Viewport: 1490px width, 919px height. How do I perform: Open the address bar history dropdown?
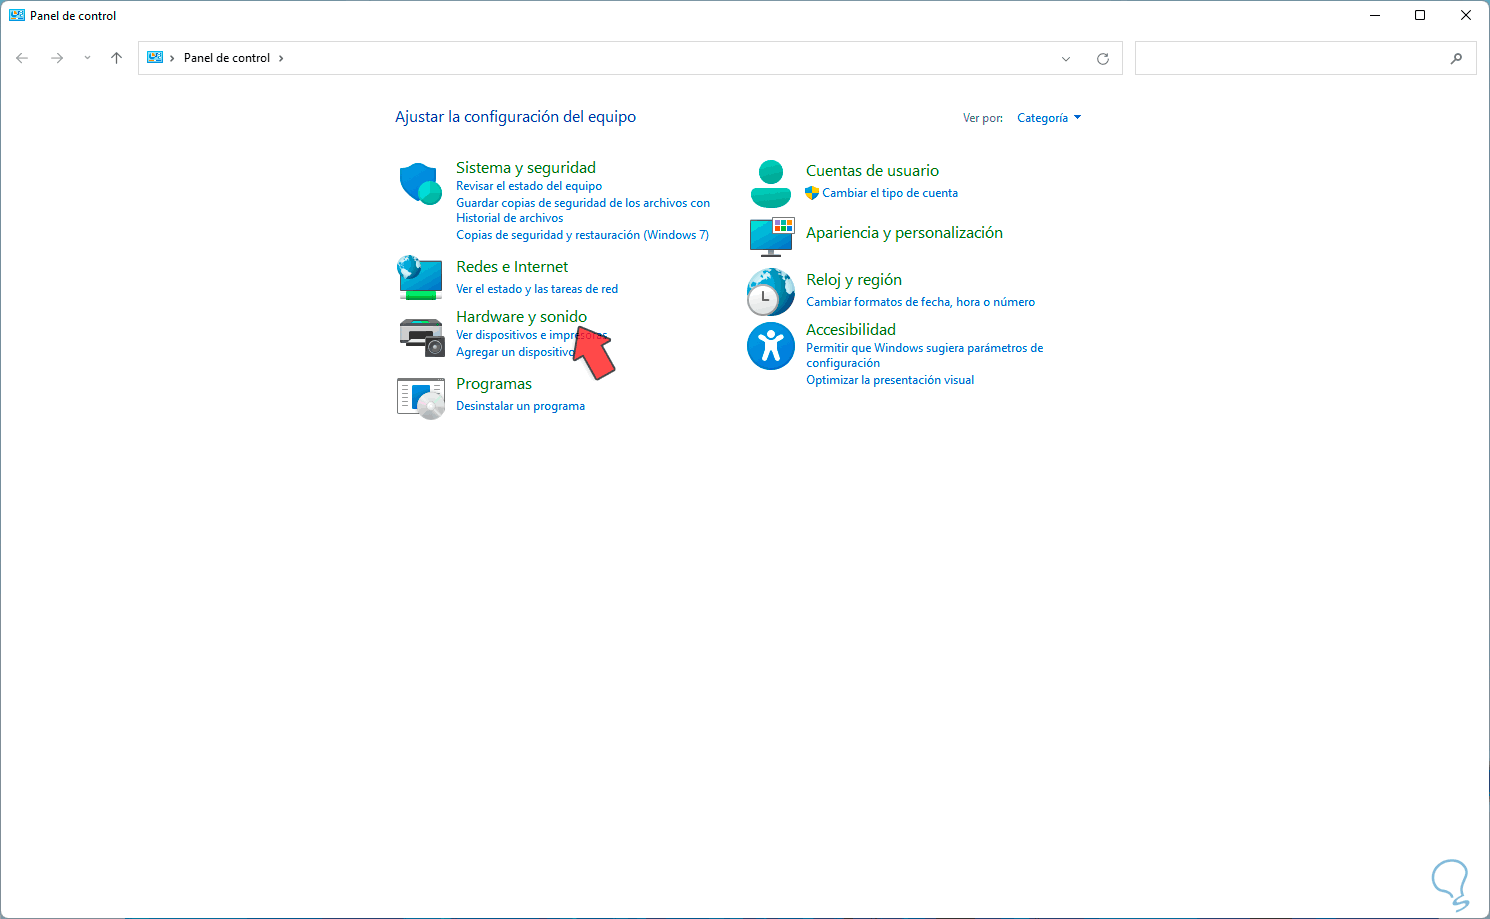(x=1066, y=59)
